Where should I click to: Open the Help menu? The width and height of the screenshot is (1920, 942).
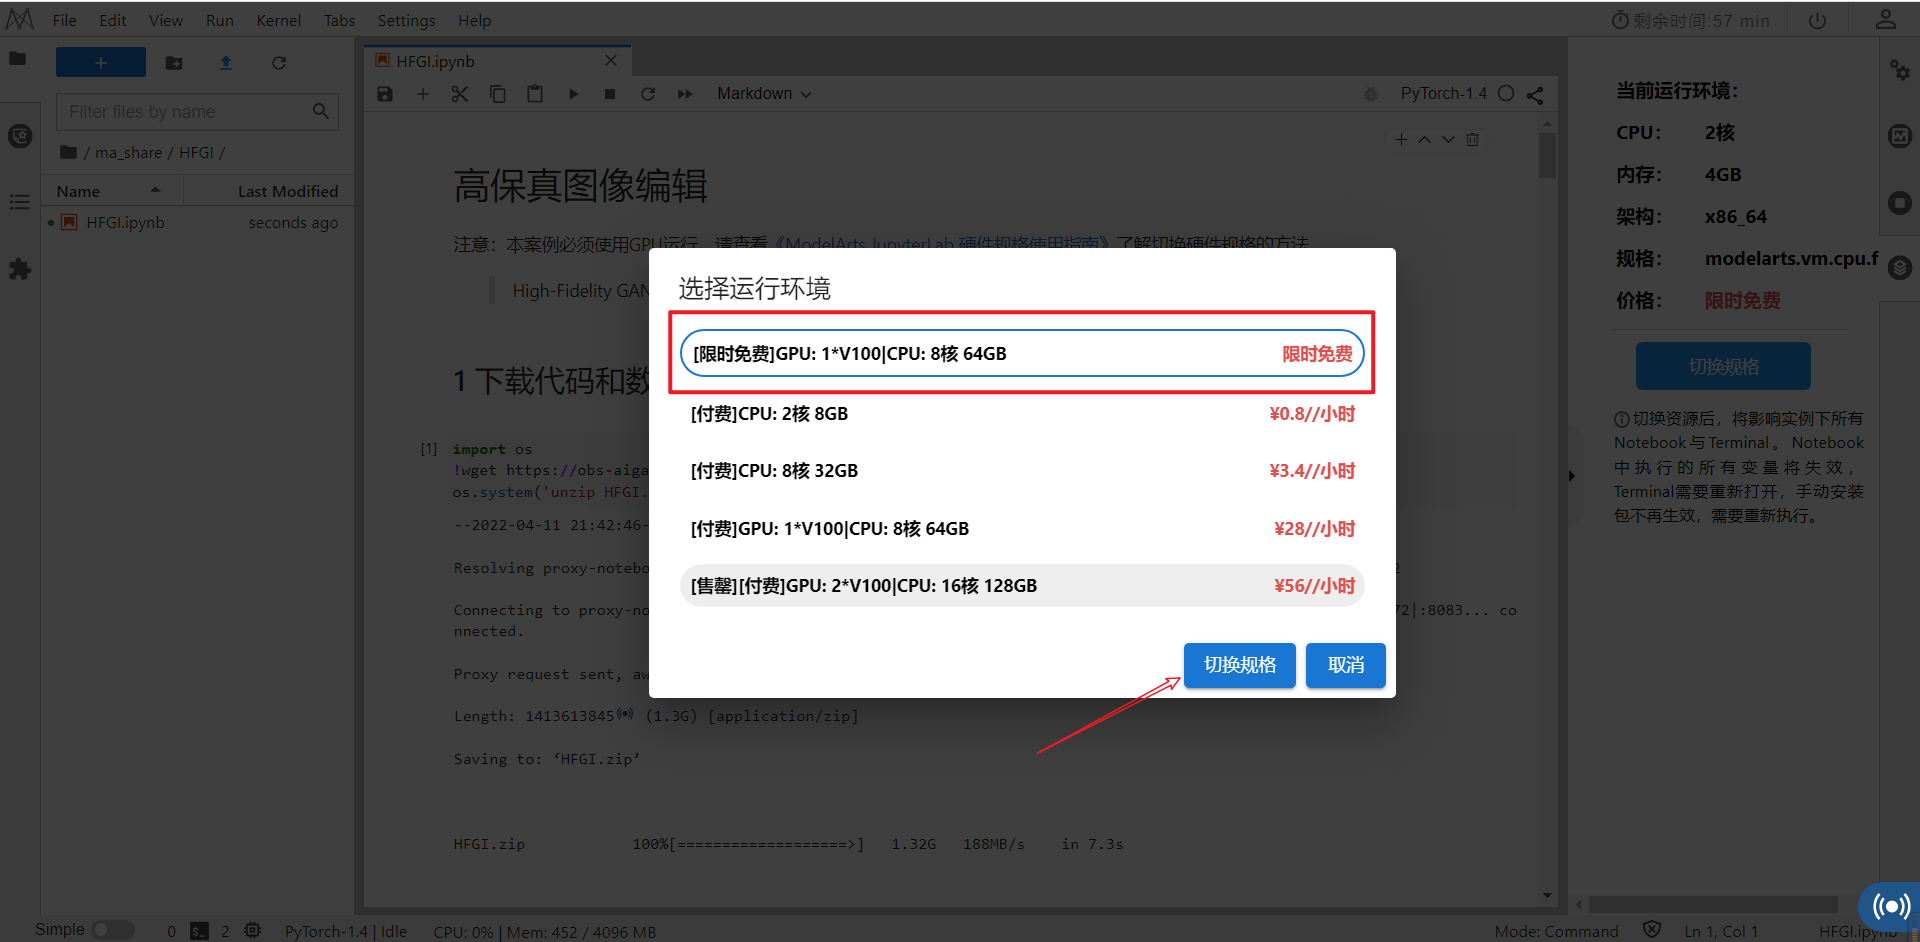(475, 21)
